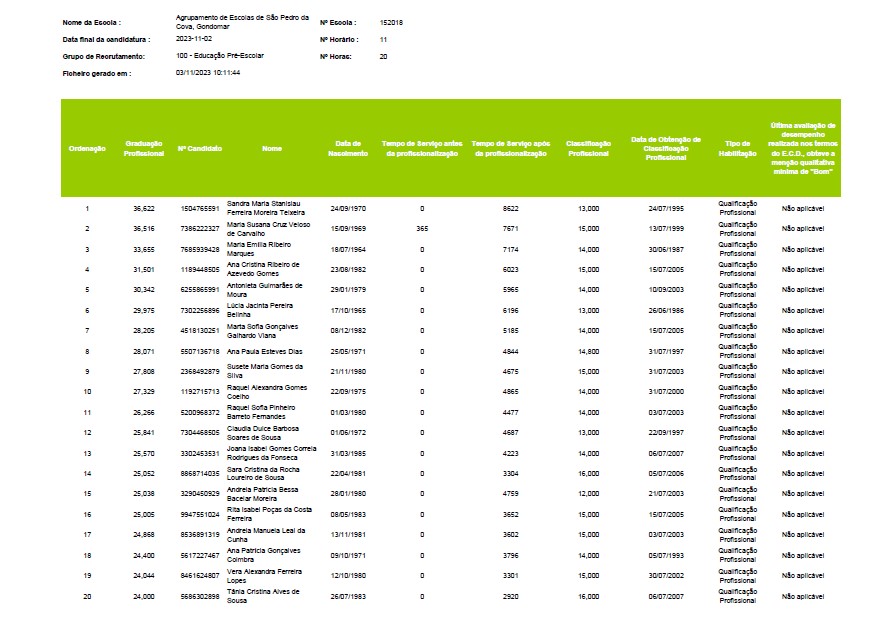Click the name Lúcia Jacinta Pereira Belinha
Image resolution: width=878 pixels, height=631 pixels.
(x=260, y=310)
